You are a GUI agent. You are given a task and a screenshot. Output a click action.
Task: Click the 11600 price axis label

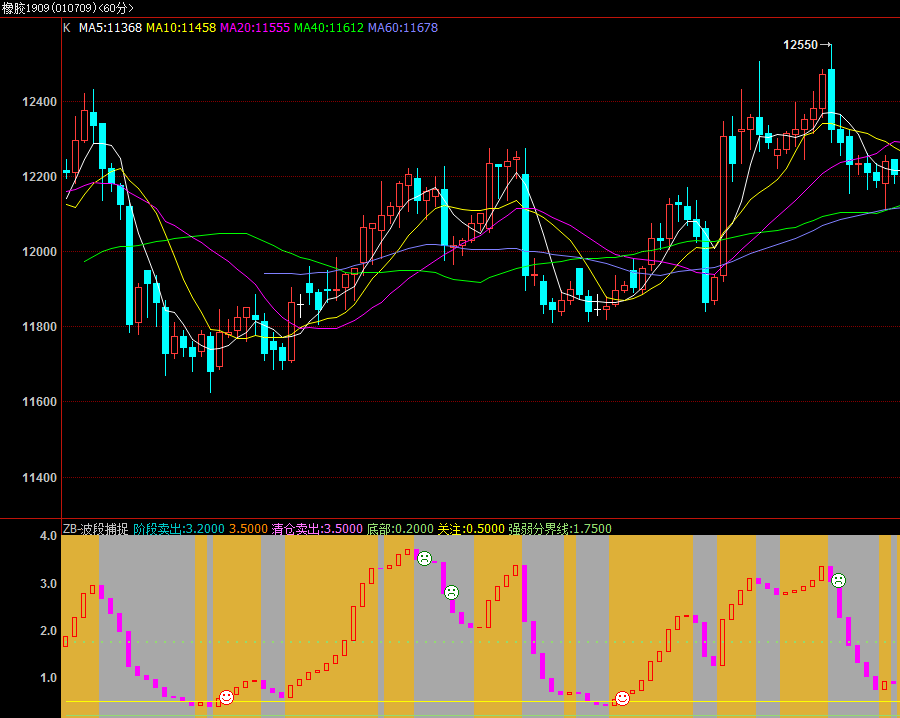pyautogui.click(x=40, y=402)
